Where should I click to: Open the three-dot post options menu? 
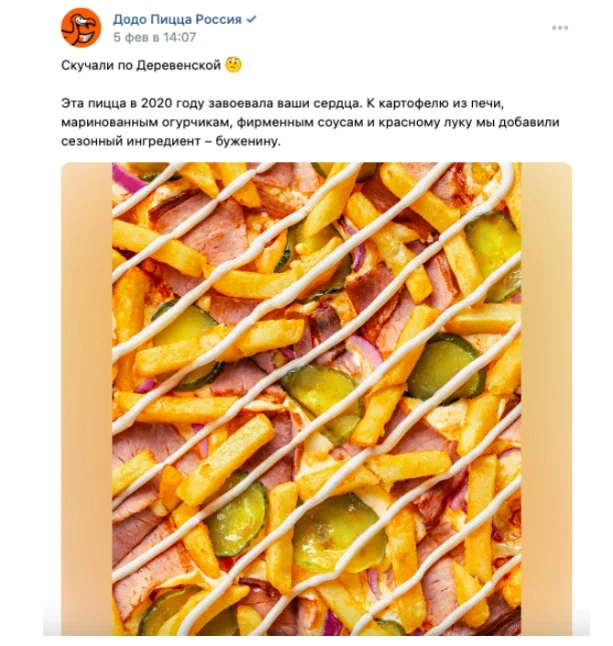click(x=560, y=28)
